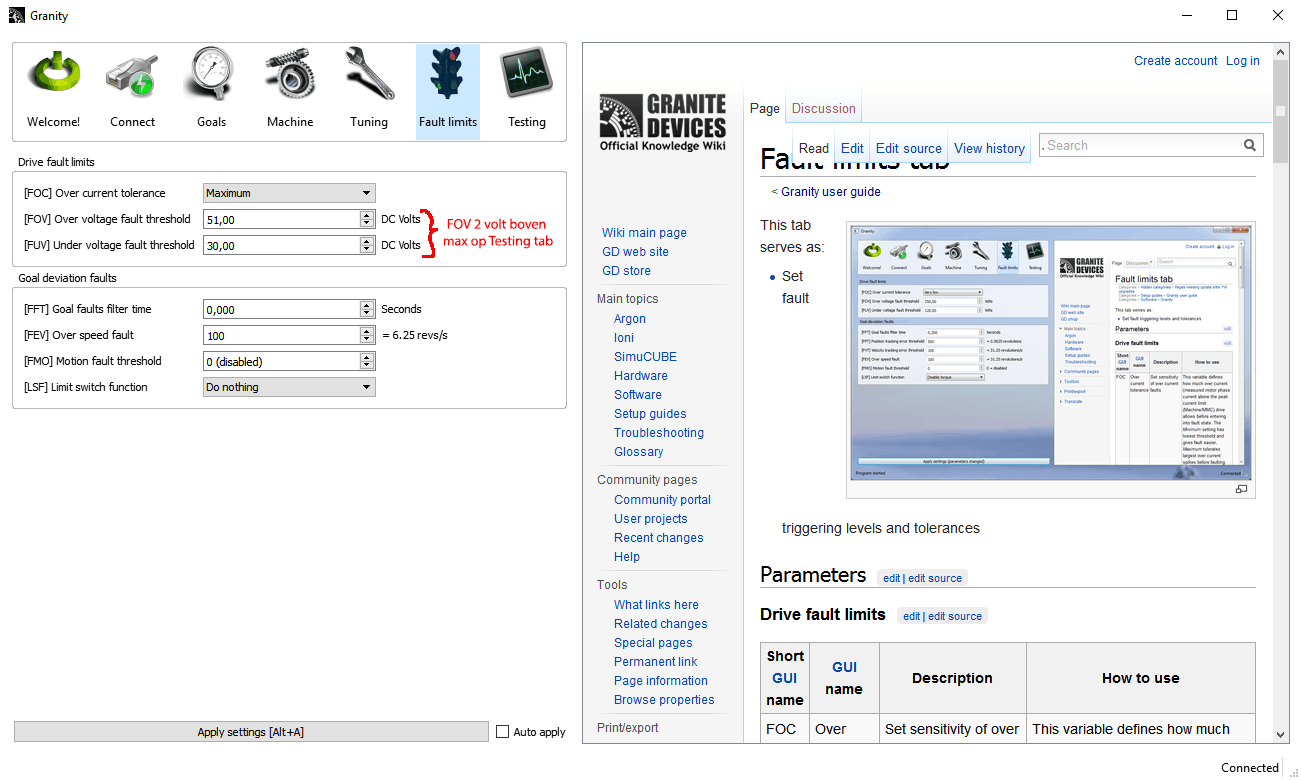Open the User projects link
1302x780 pixels.
651,519
